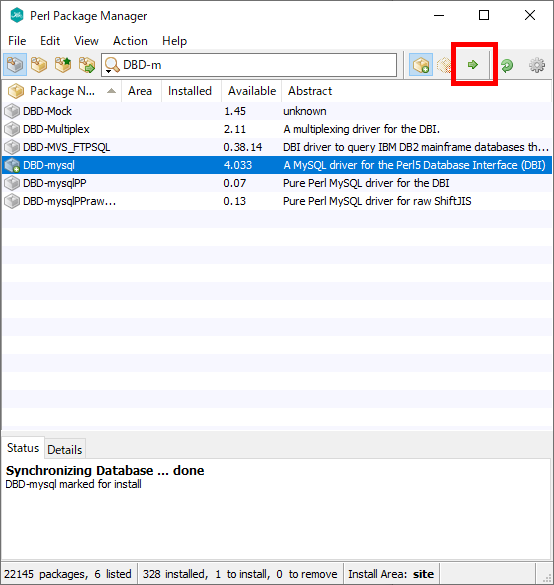Click package icon beside DBD-Mock

tap(12, 111)
